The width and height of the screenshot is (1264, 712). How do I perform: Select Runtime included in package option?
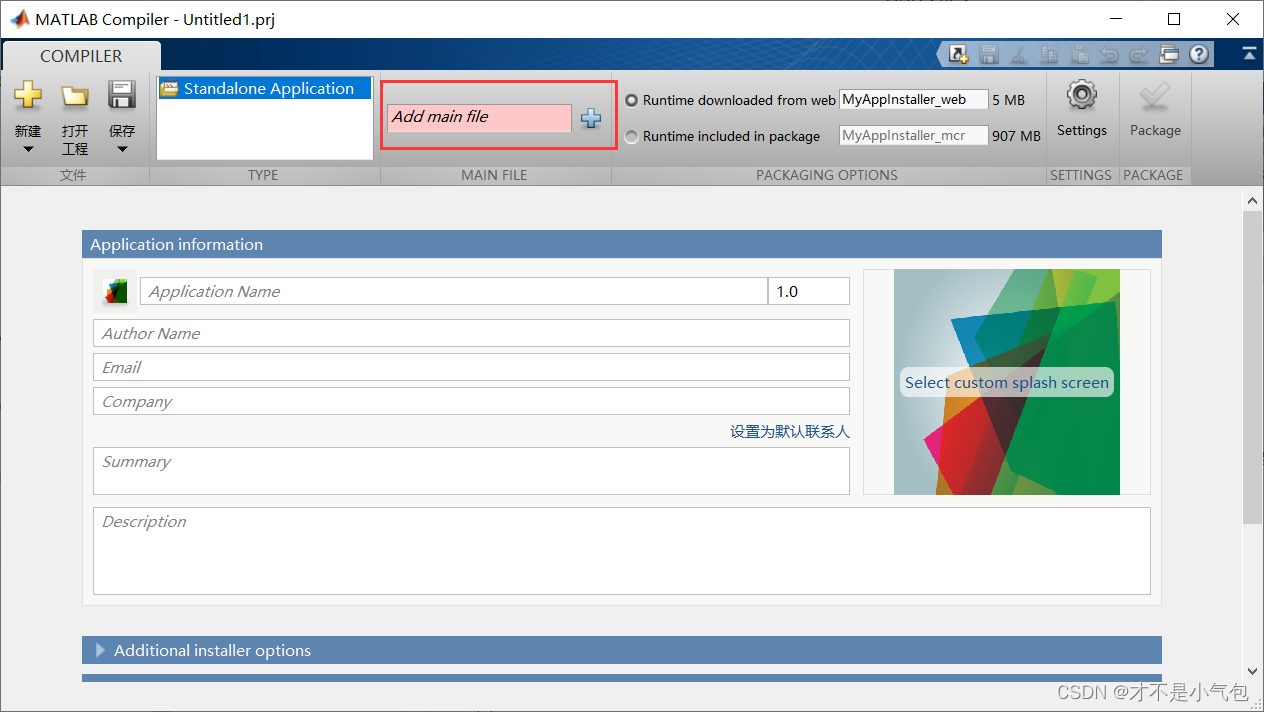[632, 136]
